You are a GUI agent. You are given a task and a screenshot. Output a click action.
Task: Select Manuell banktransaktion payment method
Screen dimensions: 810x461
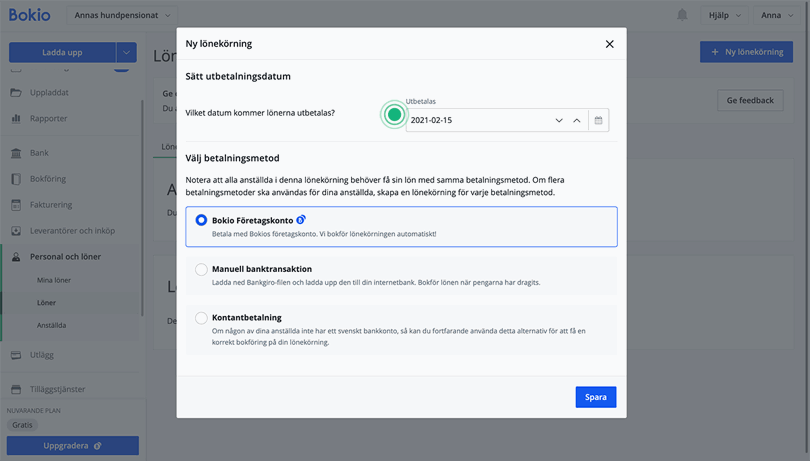(x=401, y=275)
